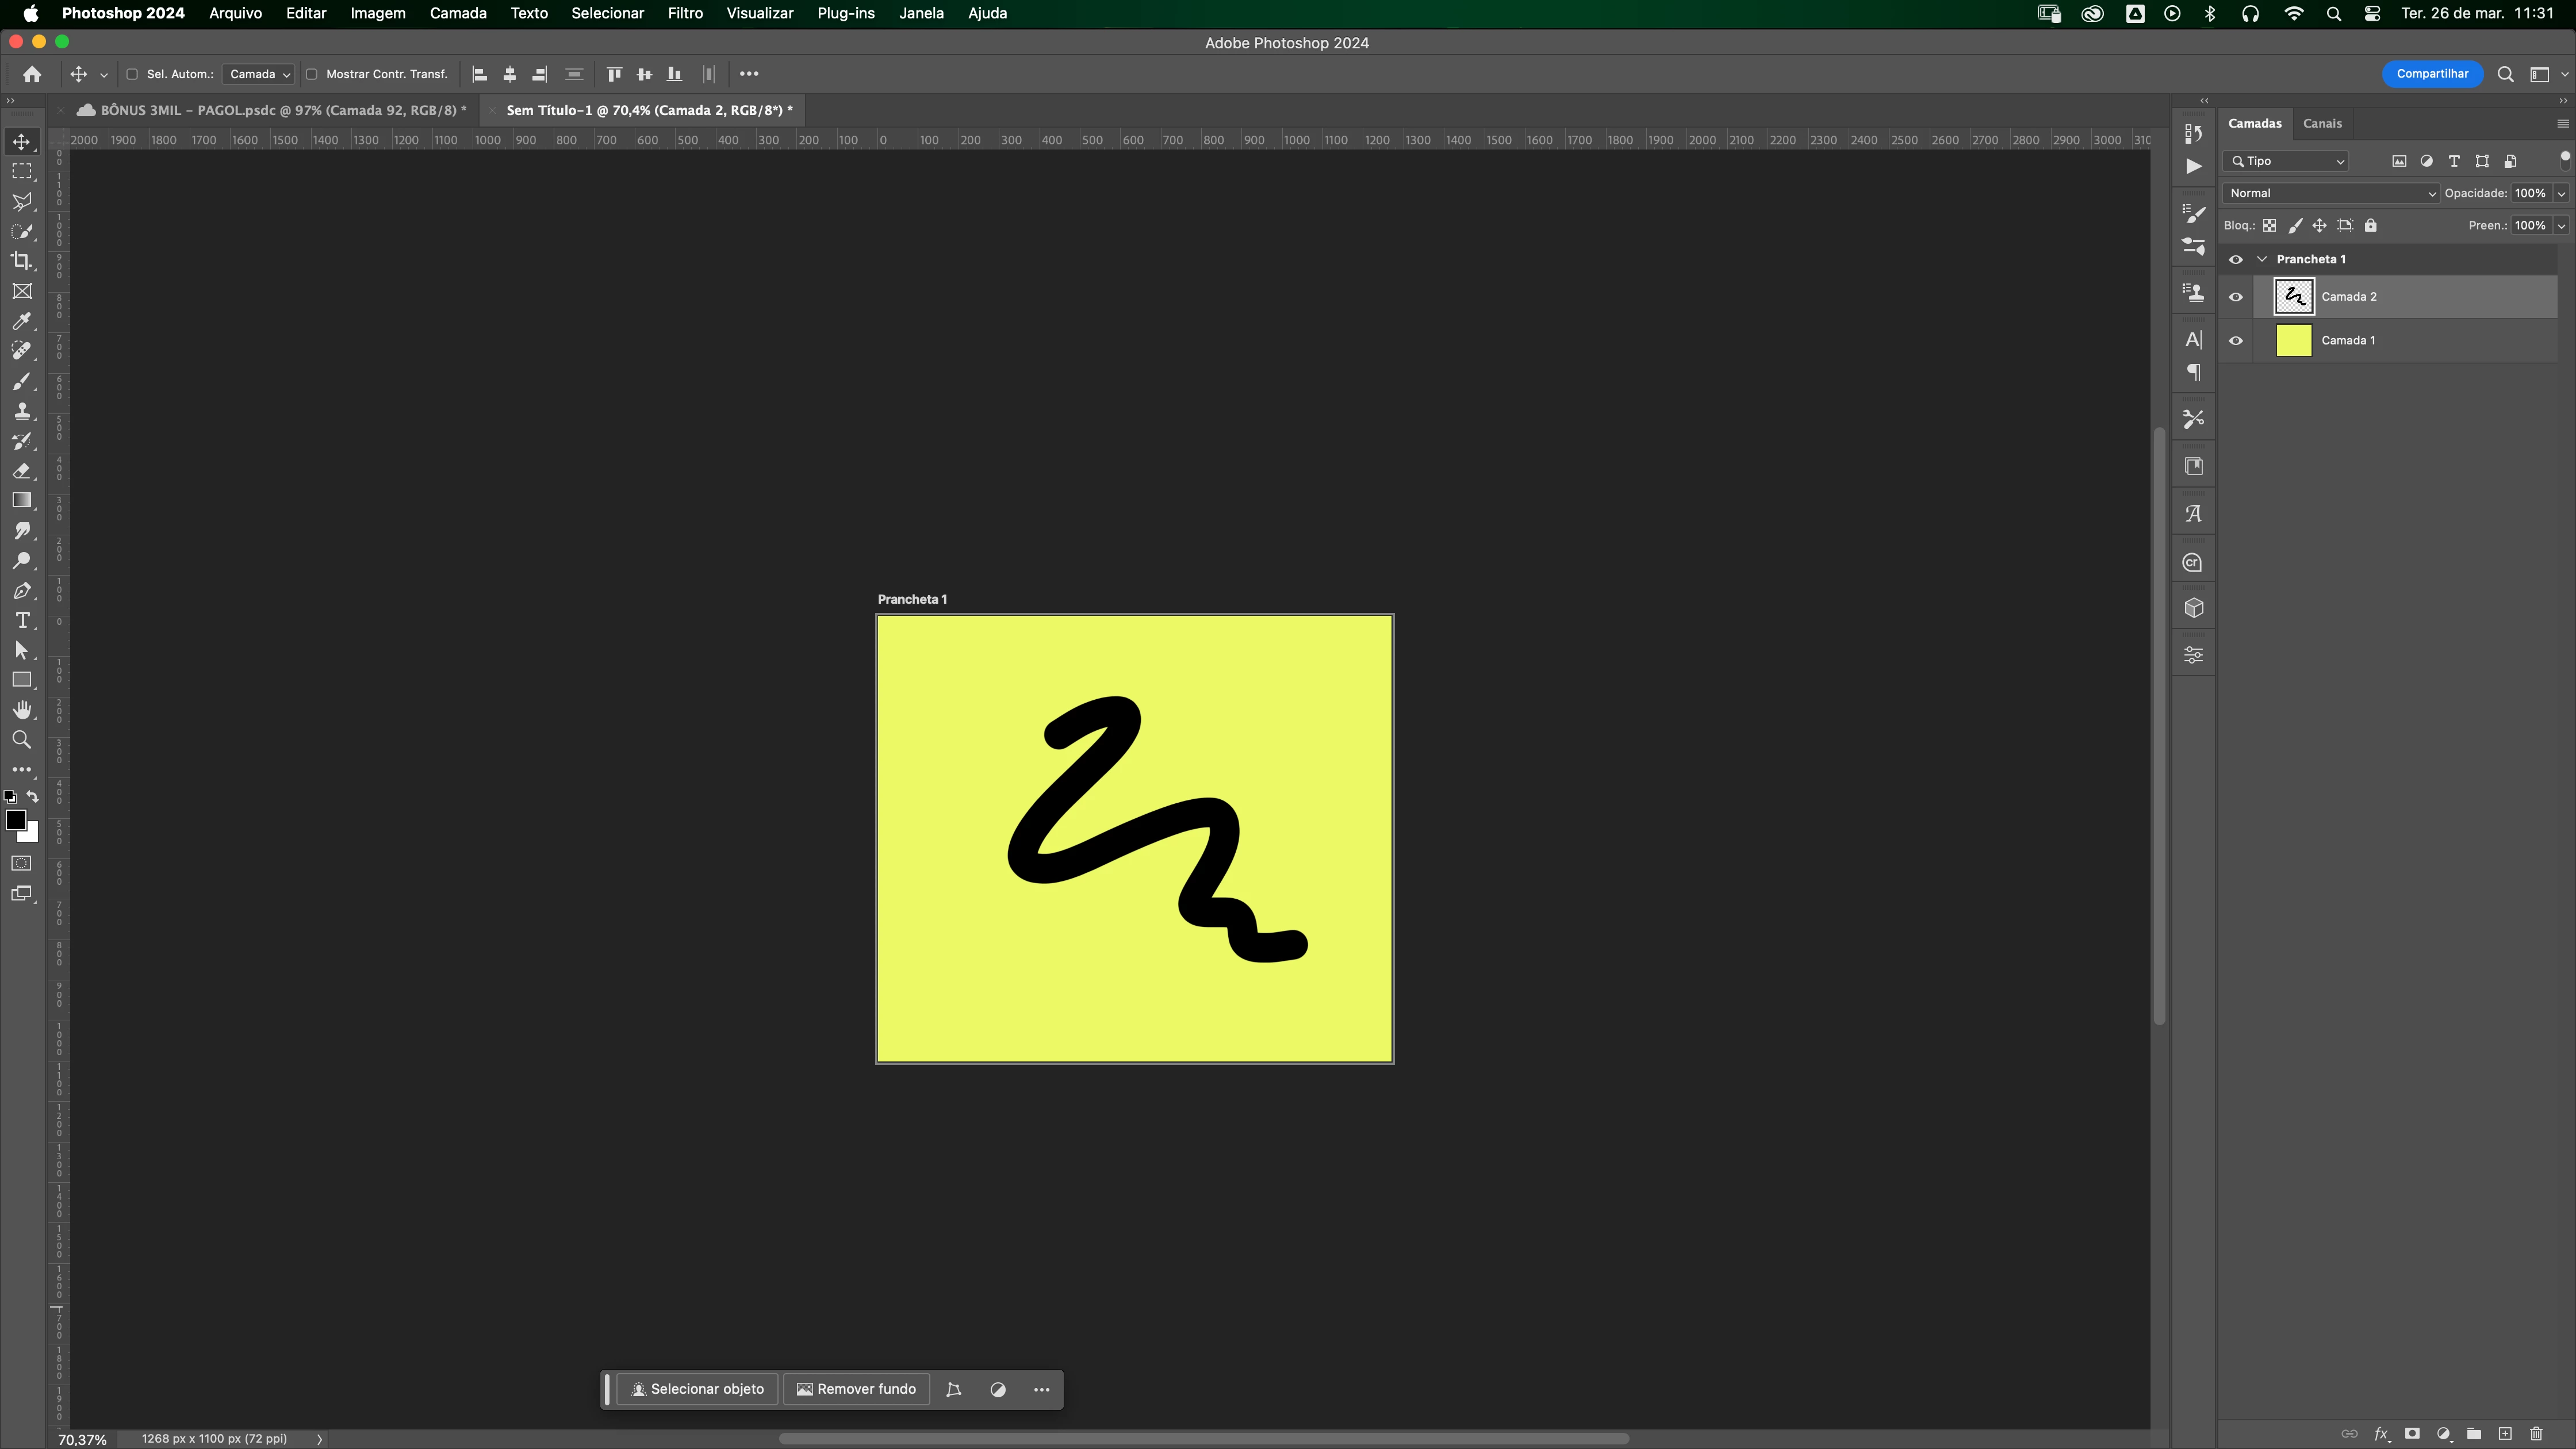Select the Eyedropper tool

(21, 321)
